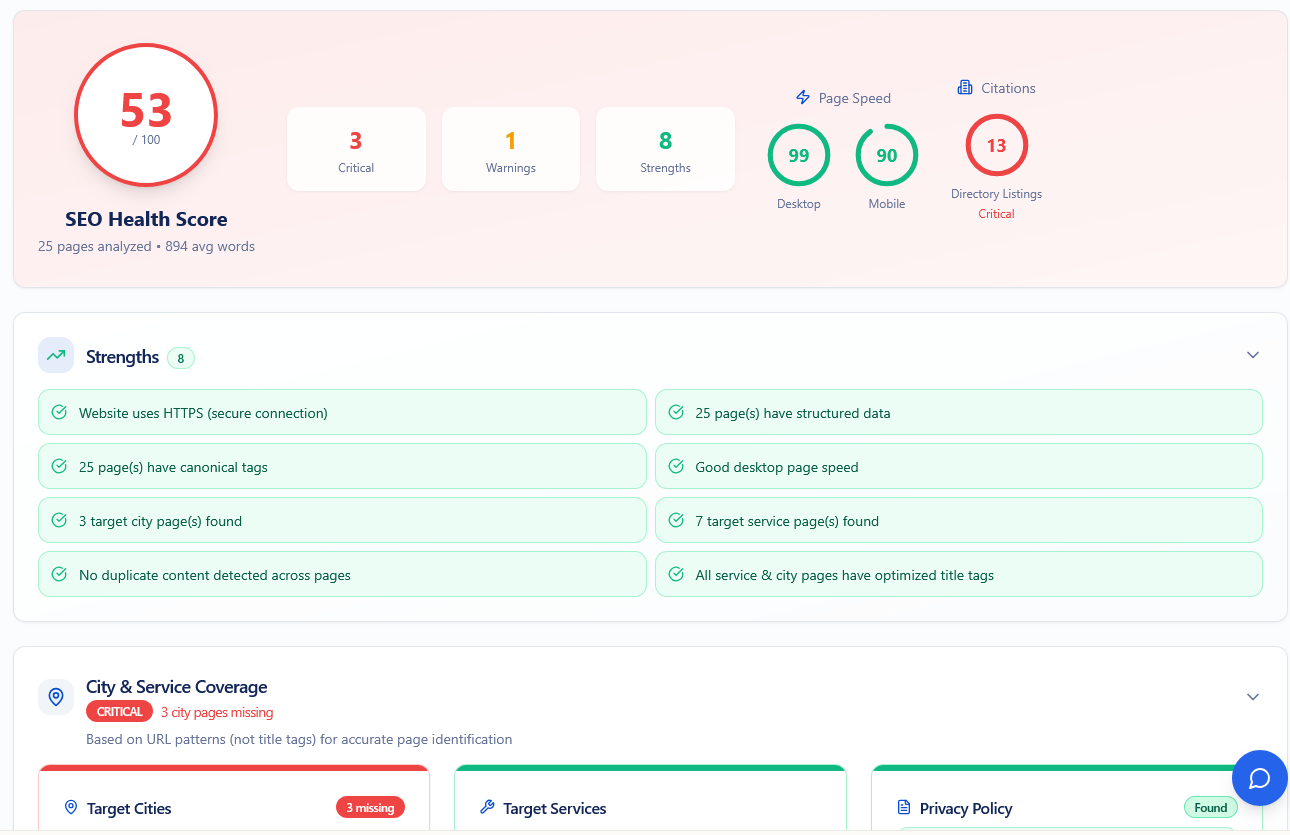Click the CRITICAL badge under City & Service Coverage
This screenshot has height=835, width=1290.
point(119,711)
